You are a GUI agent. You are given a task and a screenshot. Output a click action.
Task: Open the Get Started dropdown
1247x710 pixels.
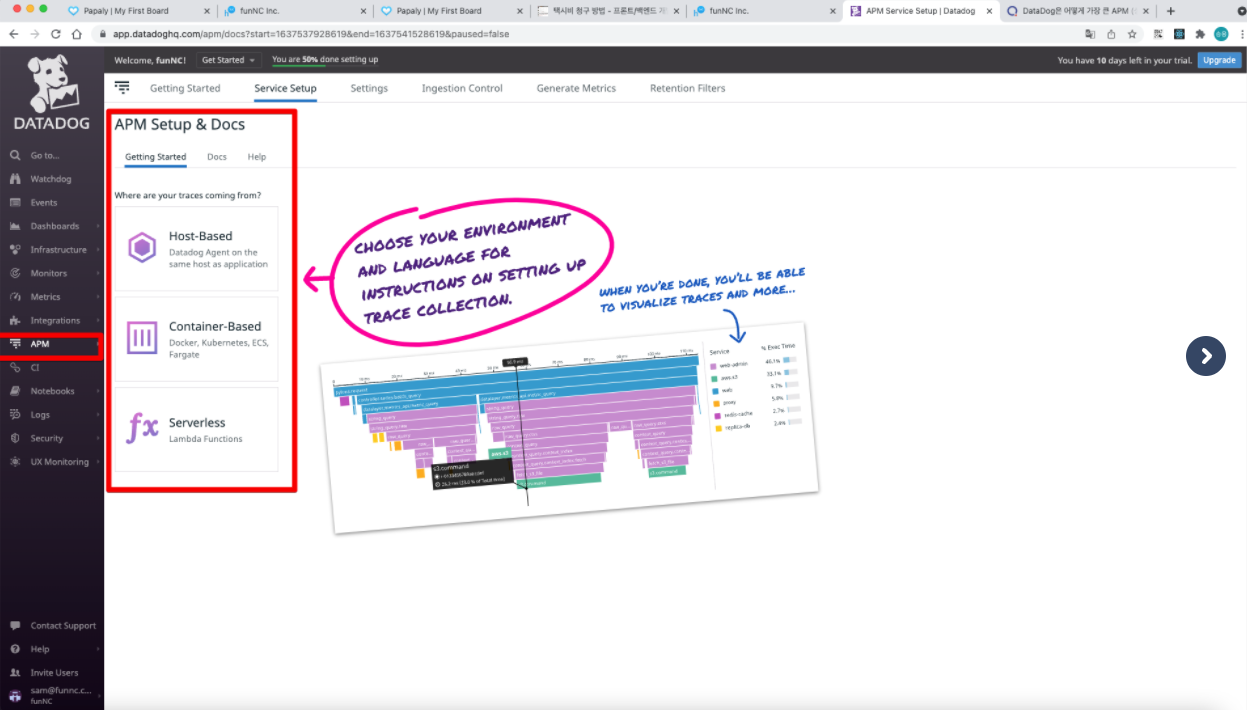tap(229, 60)
